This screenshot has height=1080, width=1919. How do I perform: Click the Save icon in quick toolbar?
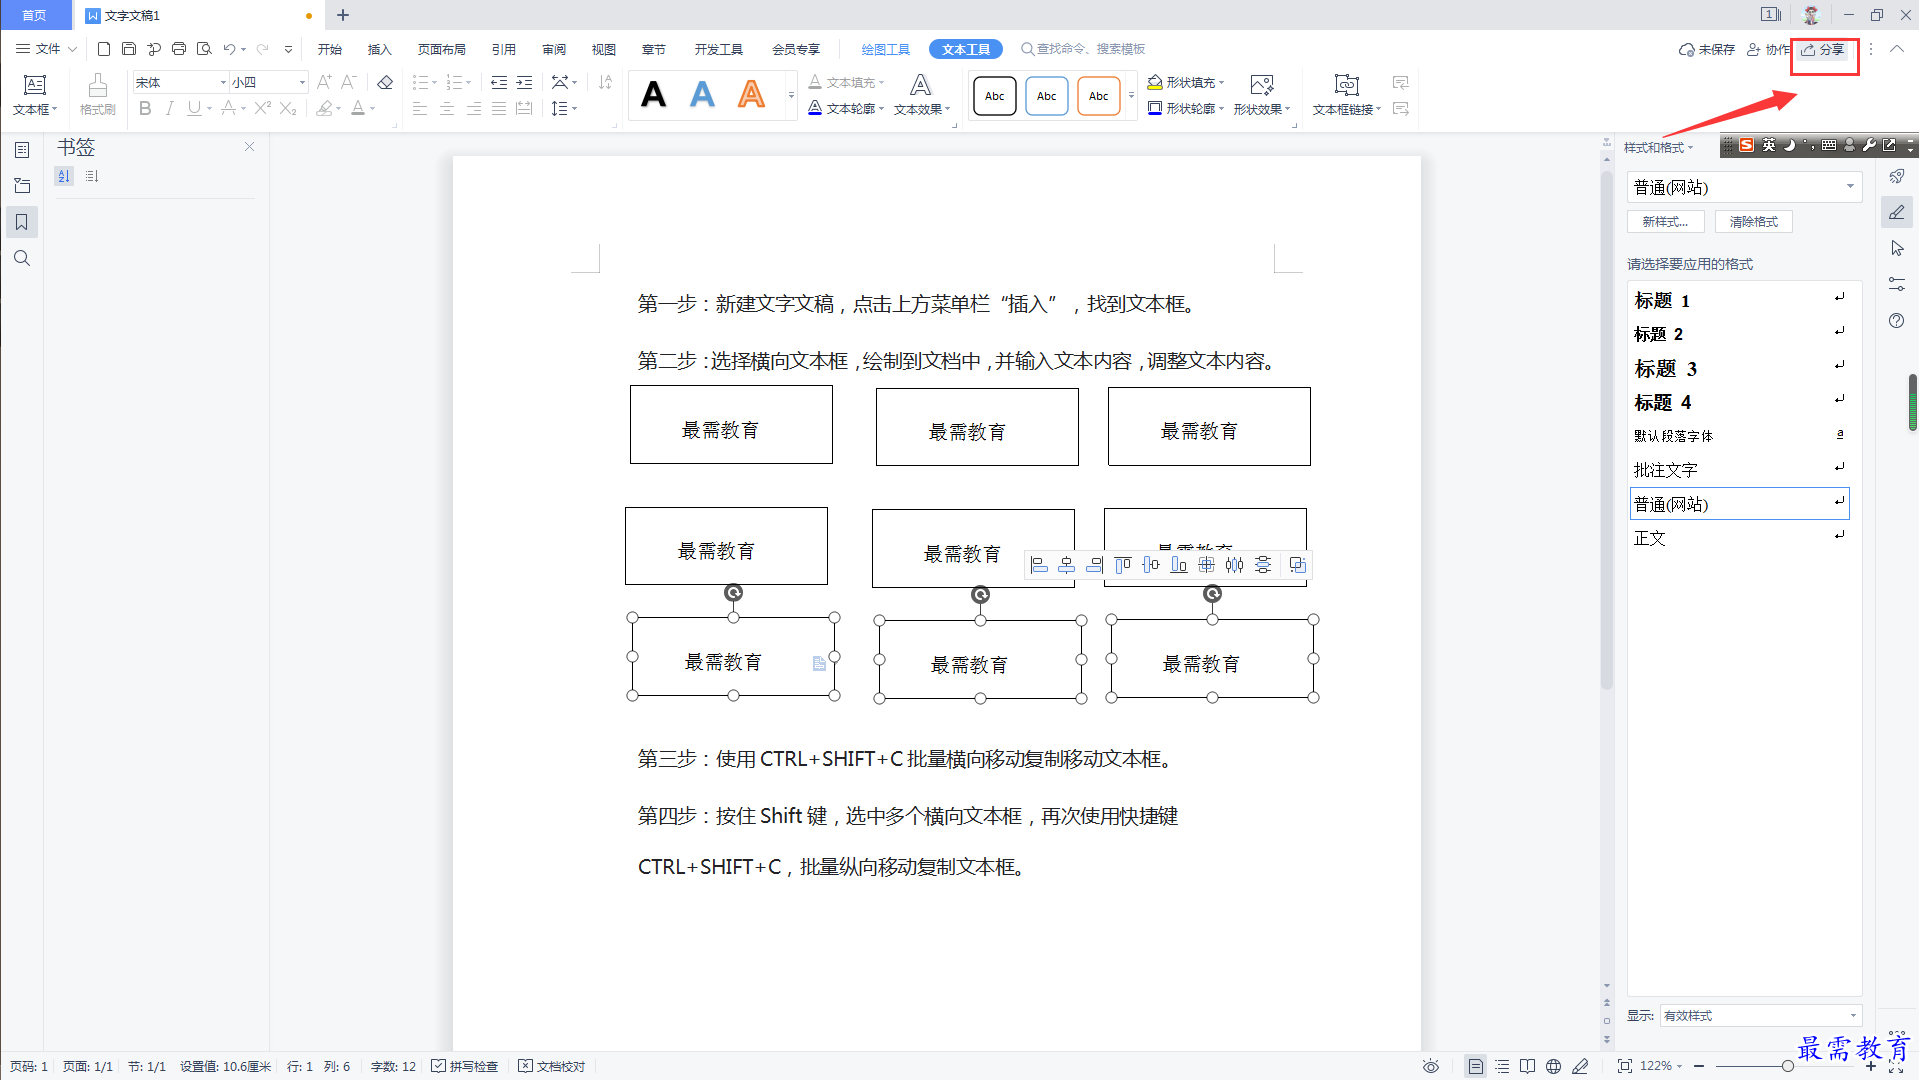(x=128, y=49)
